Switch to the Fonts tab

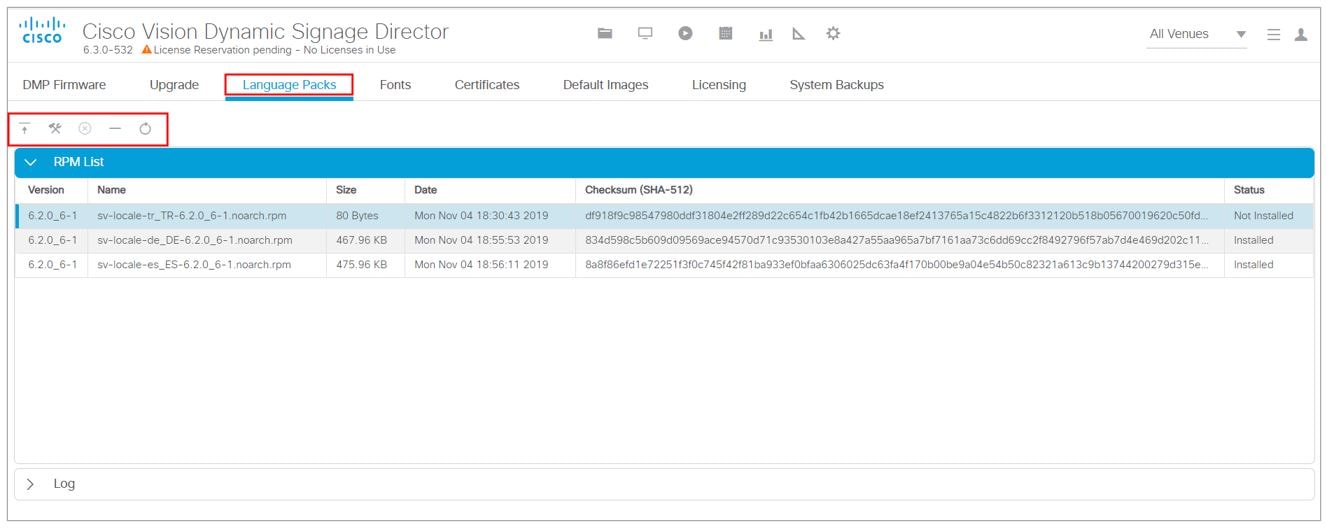pyautogui.click(x=395, y=85)
